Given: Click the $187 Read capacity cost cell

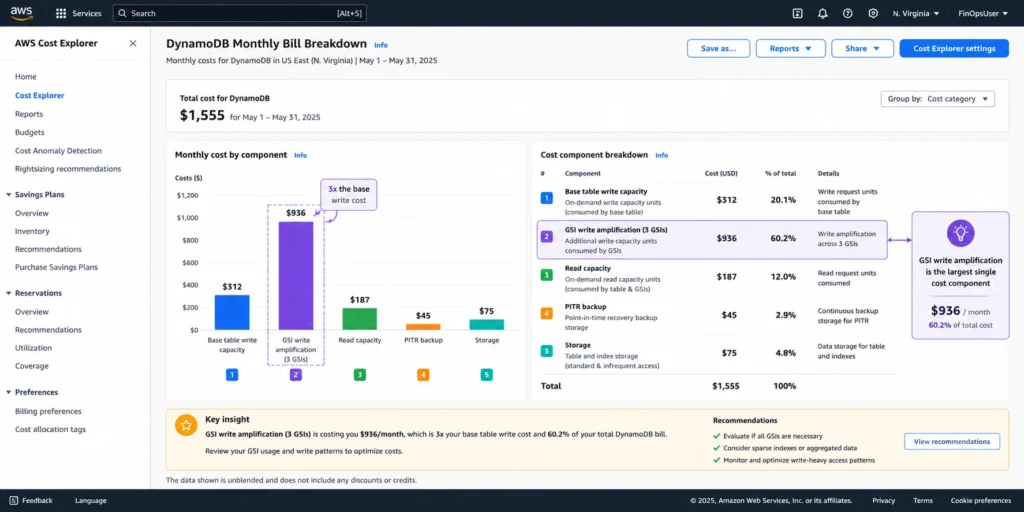Looking at the screenshot, I should click(x=727, y=277).
